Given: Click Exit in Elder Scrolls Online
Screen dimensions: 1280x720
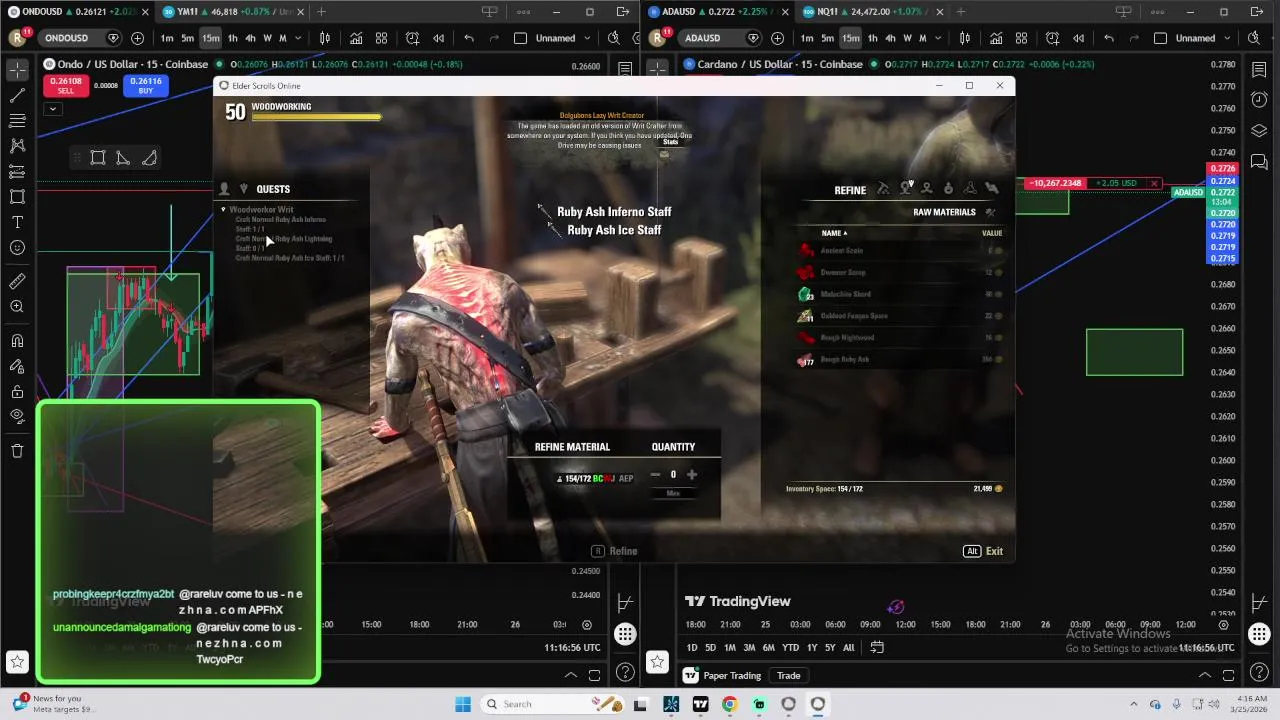Looking at the screenshot, I should tap(984, 551).
